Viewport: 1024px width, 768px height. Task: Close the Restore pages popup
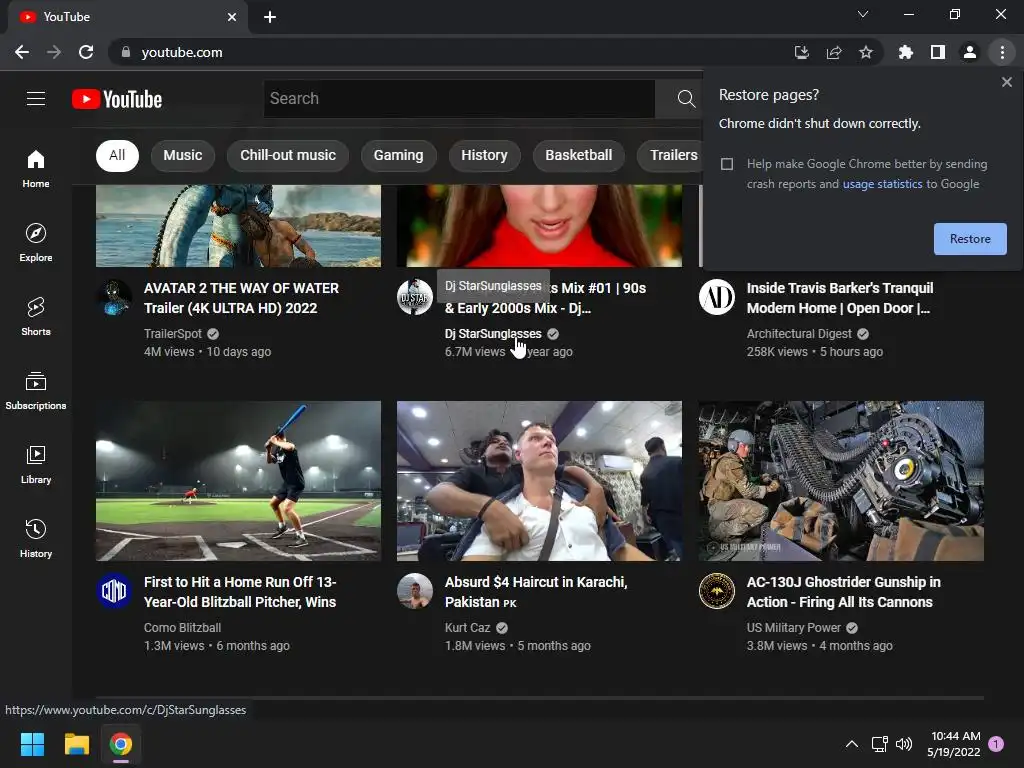click(1006, 82)
